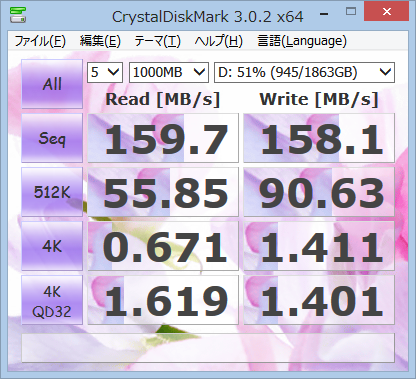Select the 4K QD32 read value 1.619
The height and width of the screenshot is (379, 416).
tap(163, 300)
